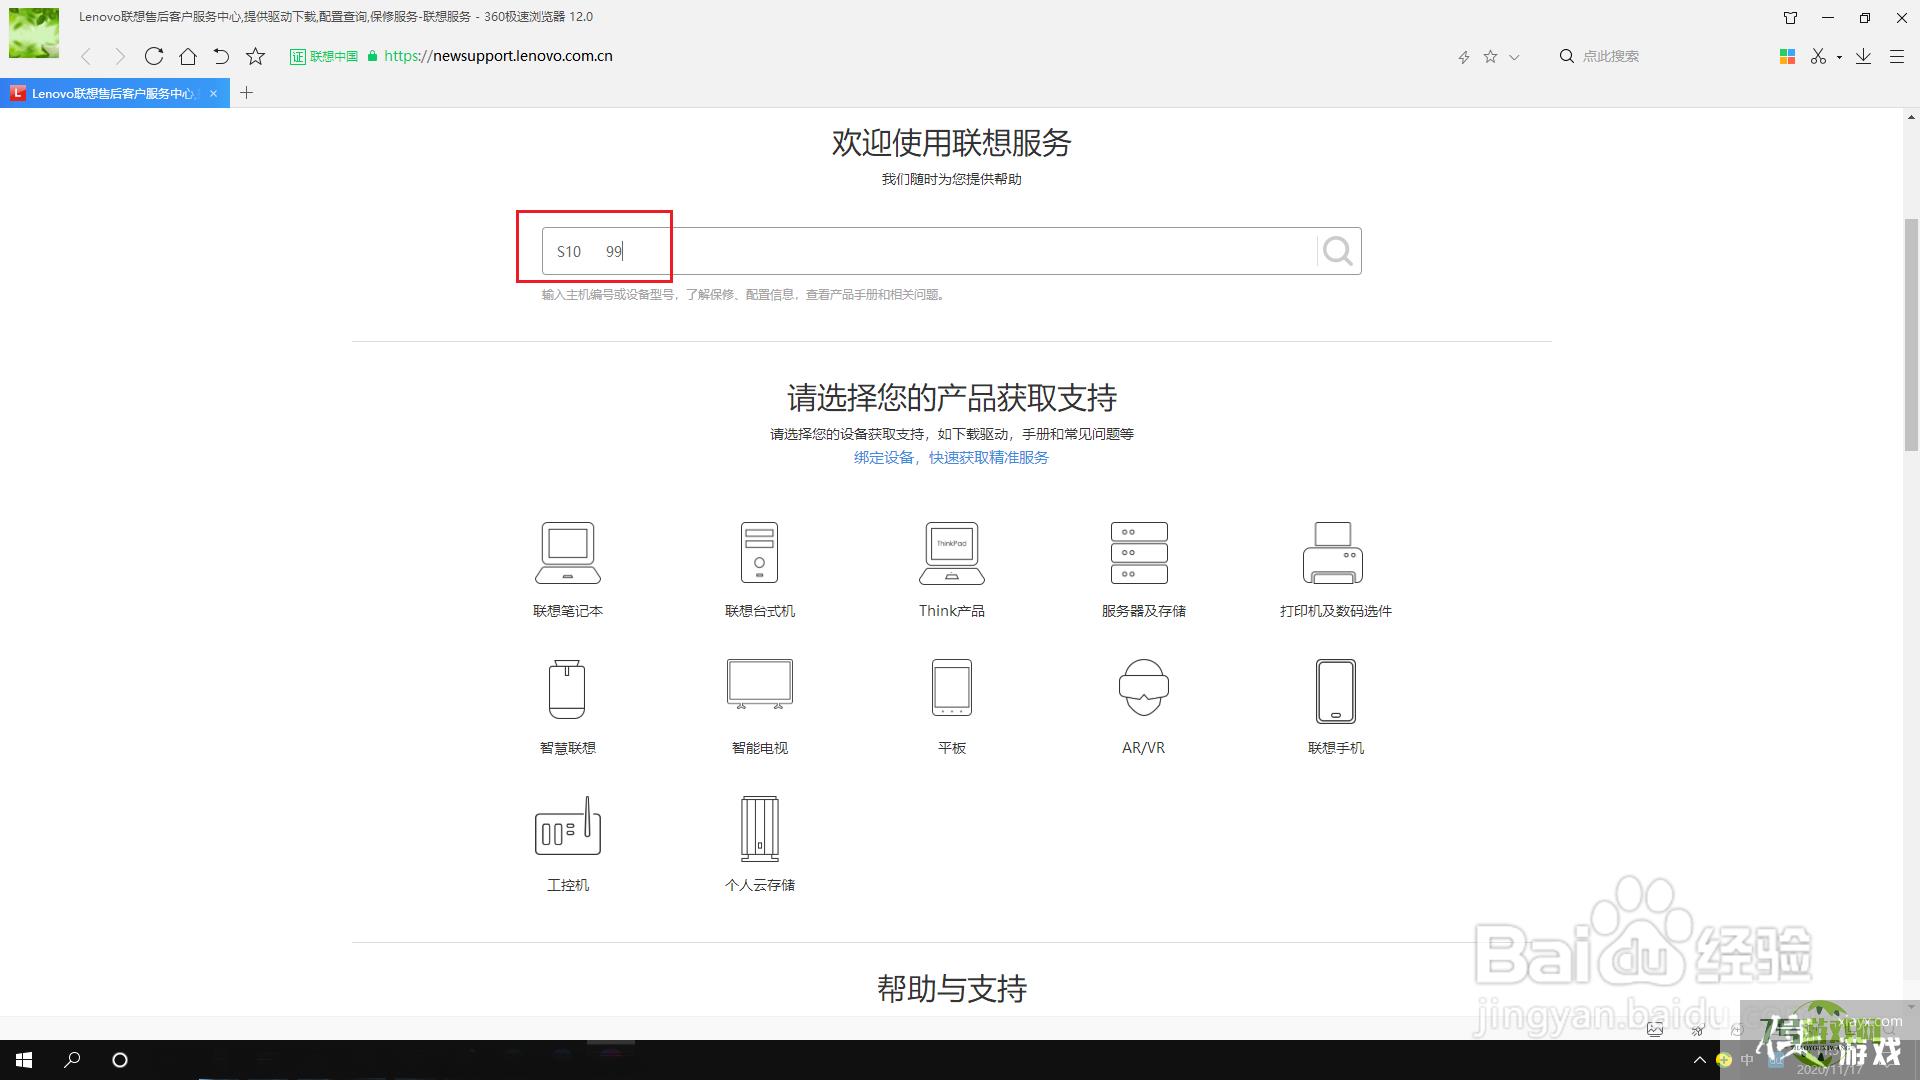Open the 服务器及存储 server icon

1139,552
